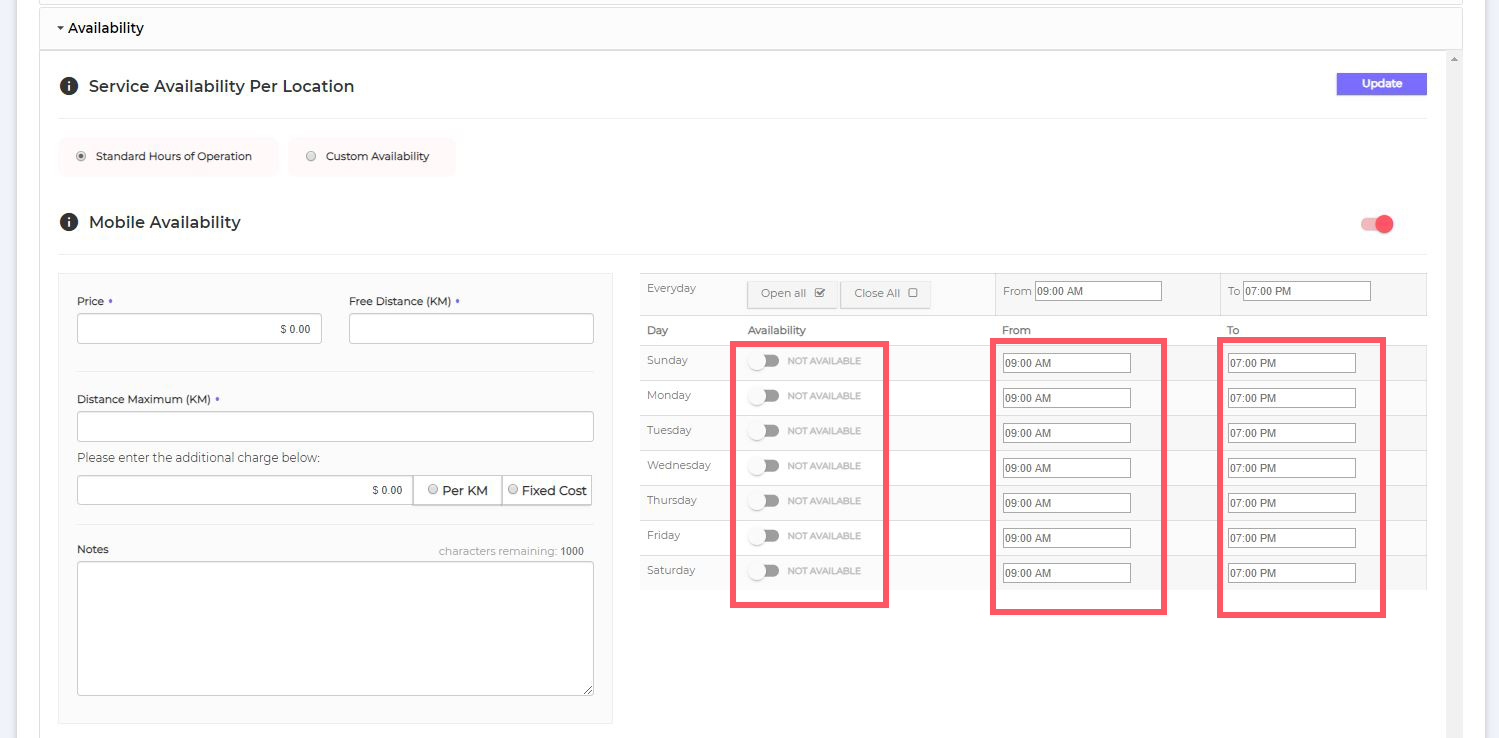1499x738 pixels.
Task: Click info icon beside Service Availability Per Location
Action: point(68,86)
